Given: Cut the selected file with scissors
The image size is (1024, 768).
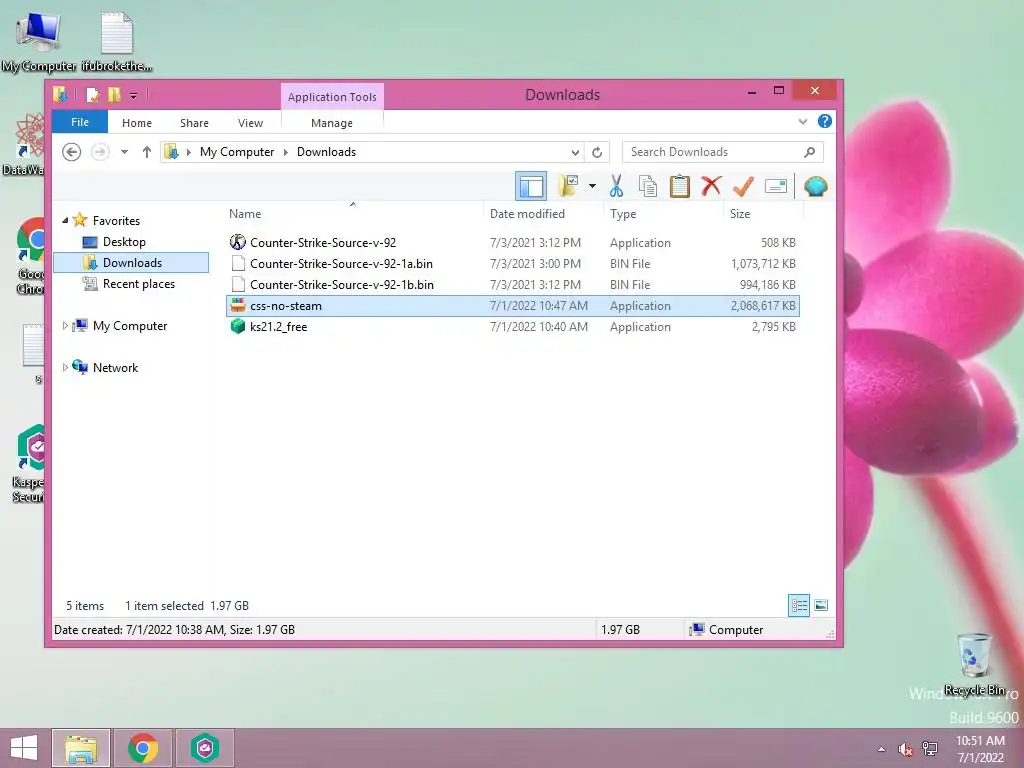Looking at the screenshot, I should pos(616,186).
